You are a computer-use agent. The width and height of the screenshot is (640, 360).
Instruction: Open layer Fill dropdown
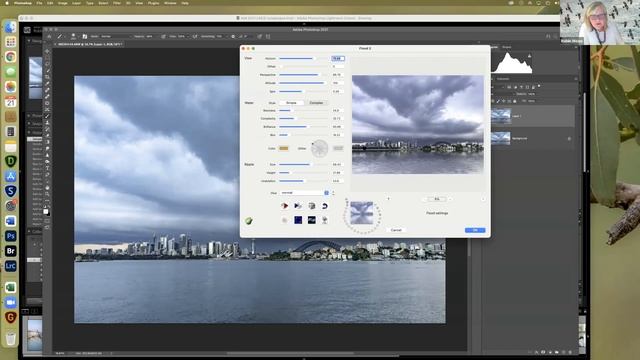coord(531,101)
